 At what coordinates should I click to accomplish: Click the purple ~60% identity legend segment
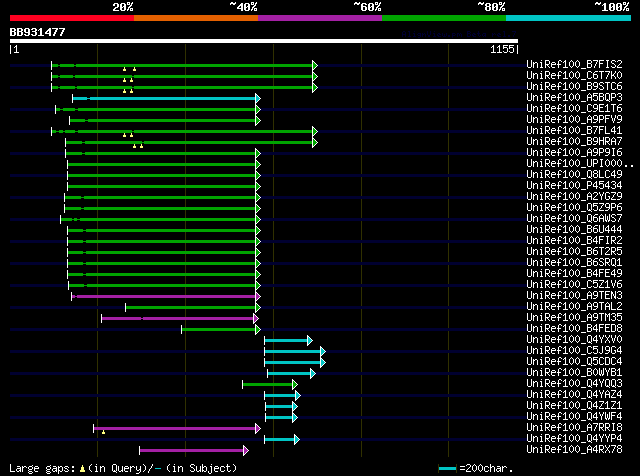click(320, 18)
